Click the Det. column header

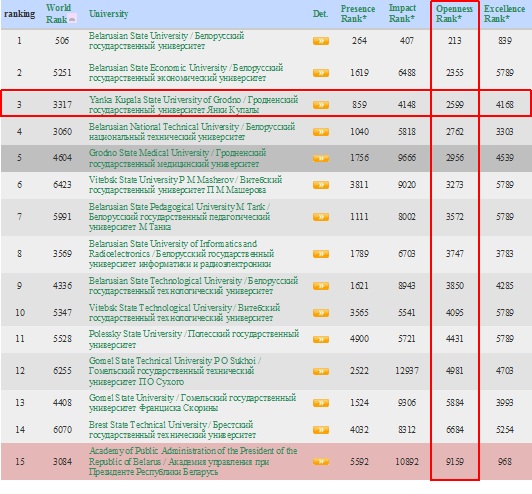[x=320, y=14]
